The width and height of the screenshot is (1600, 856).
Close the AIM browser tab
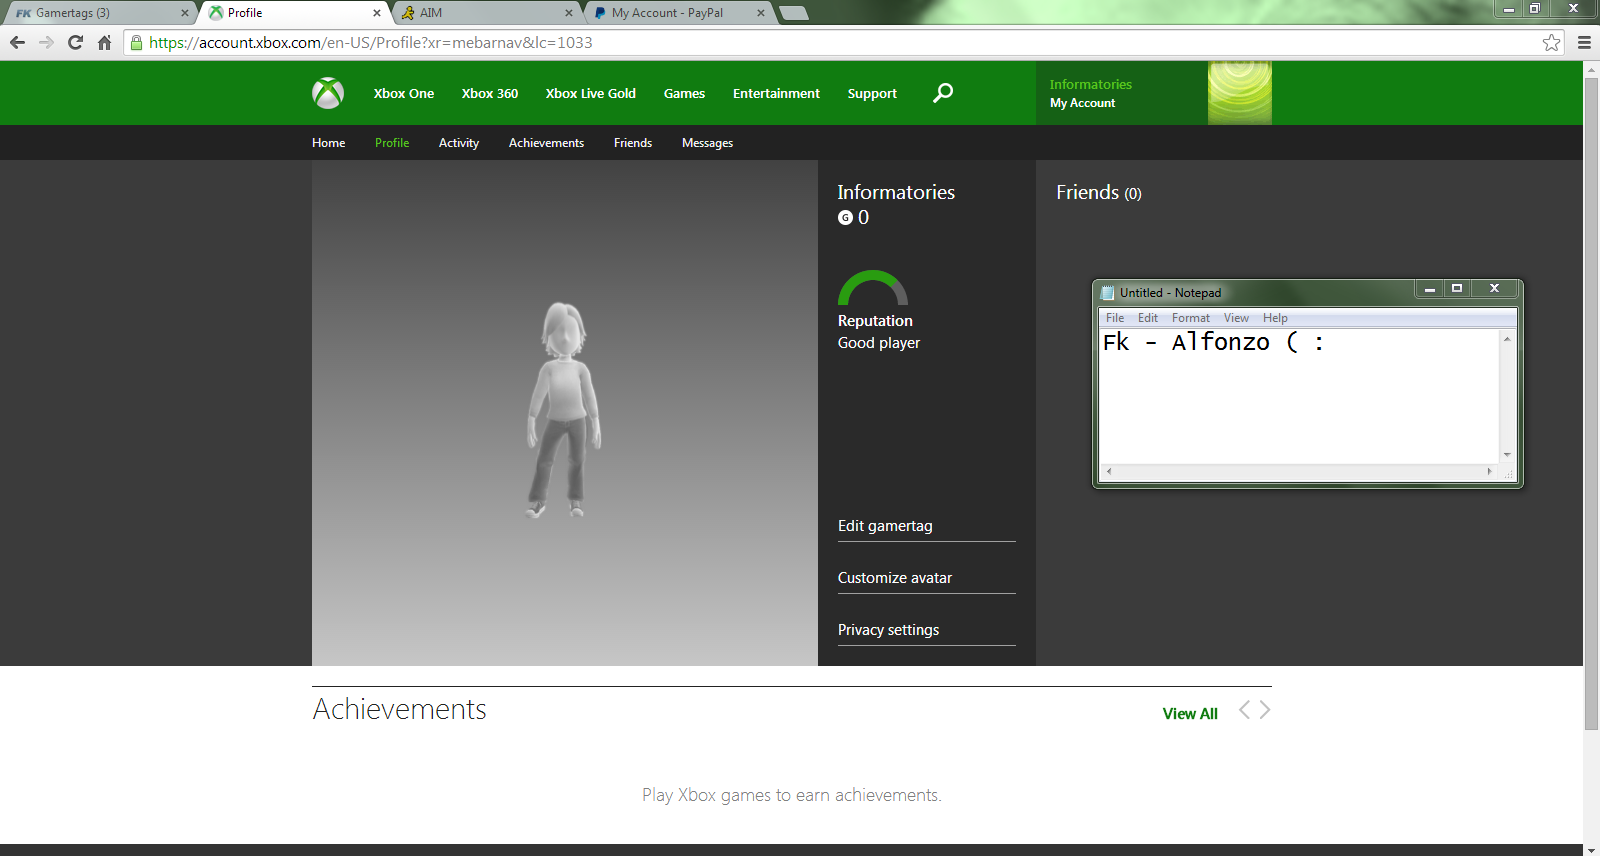coord(569,13)
